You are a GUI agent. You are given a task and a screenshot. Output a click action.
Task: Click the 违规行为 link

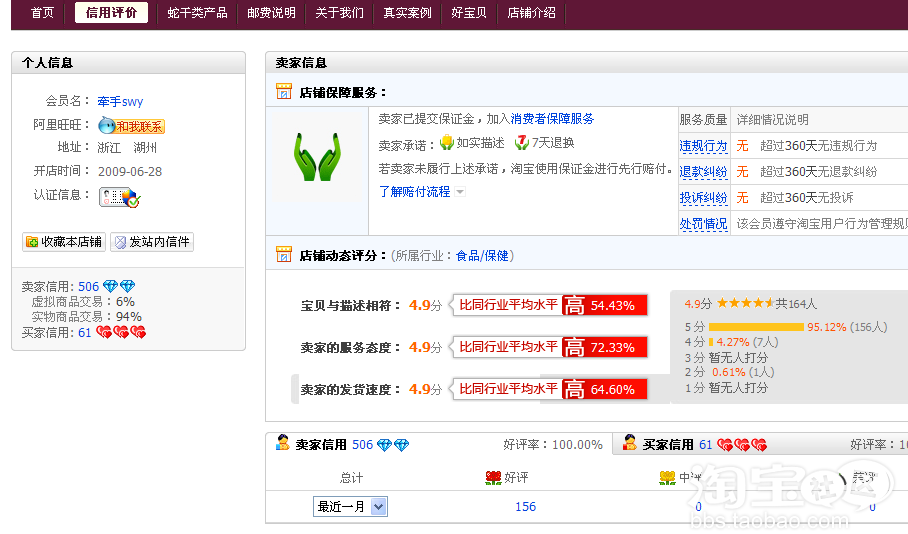tap(703, 146)
